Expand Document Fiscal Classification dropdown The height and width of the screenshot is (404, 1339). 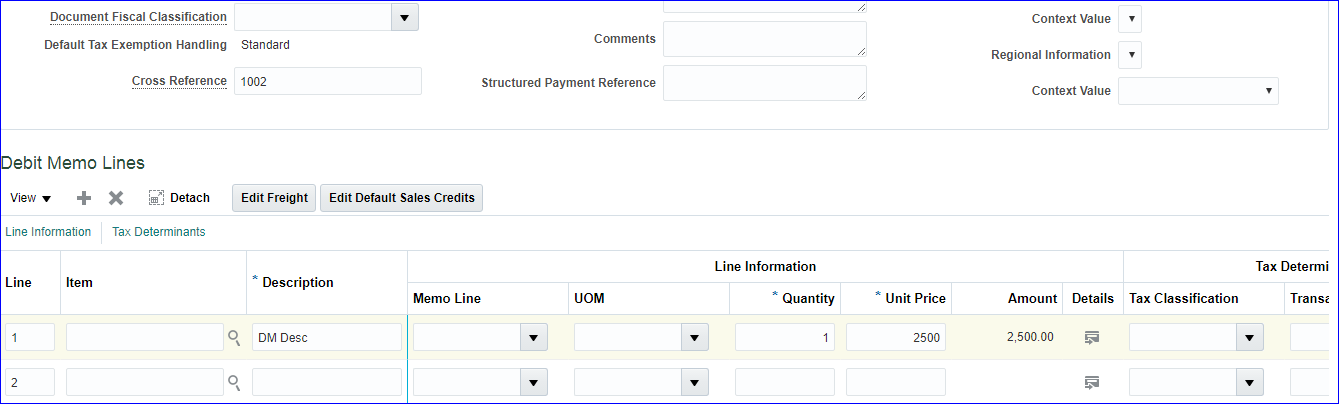click(404, 17)
